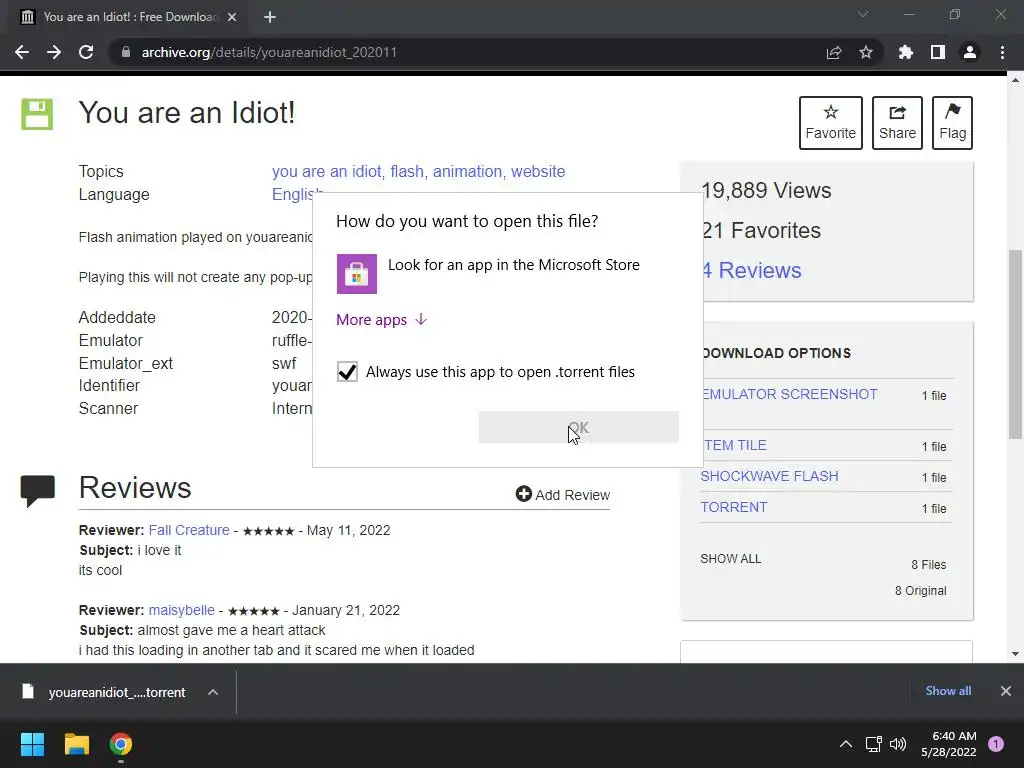Open the network status tray icon

(874, 744)
